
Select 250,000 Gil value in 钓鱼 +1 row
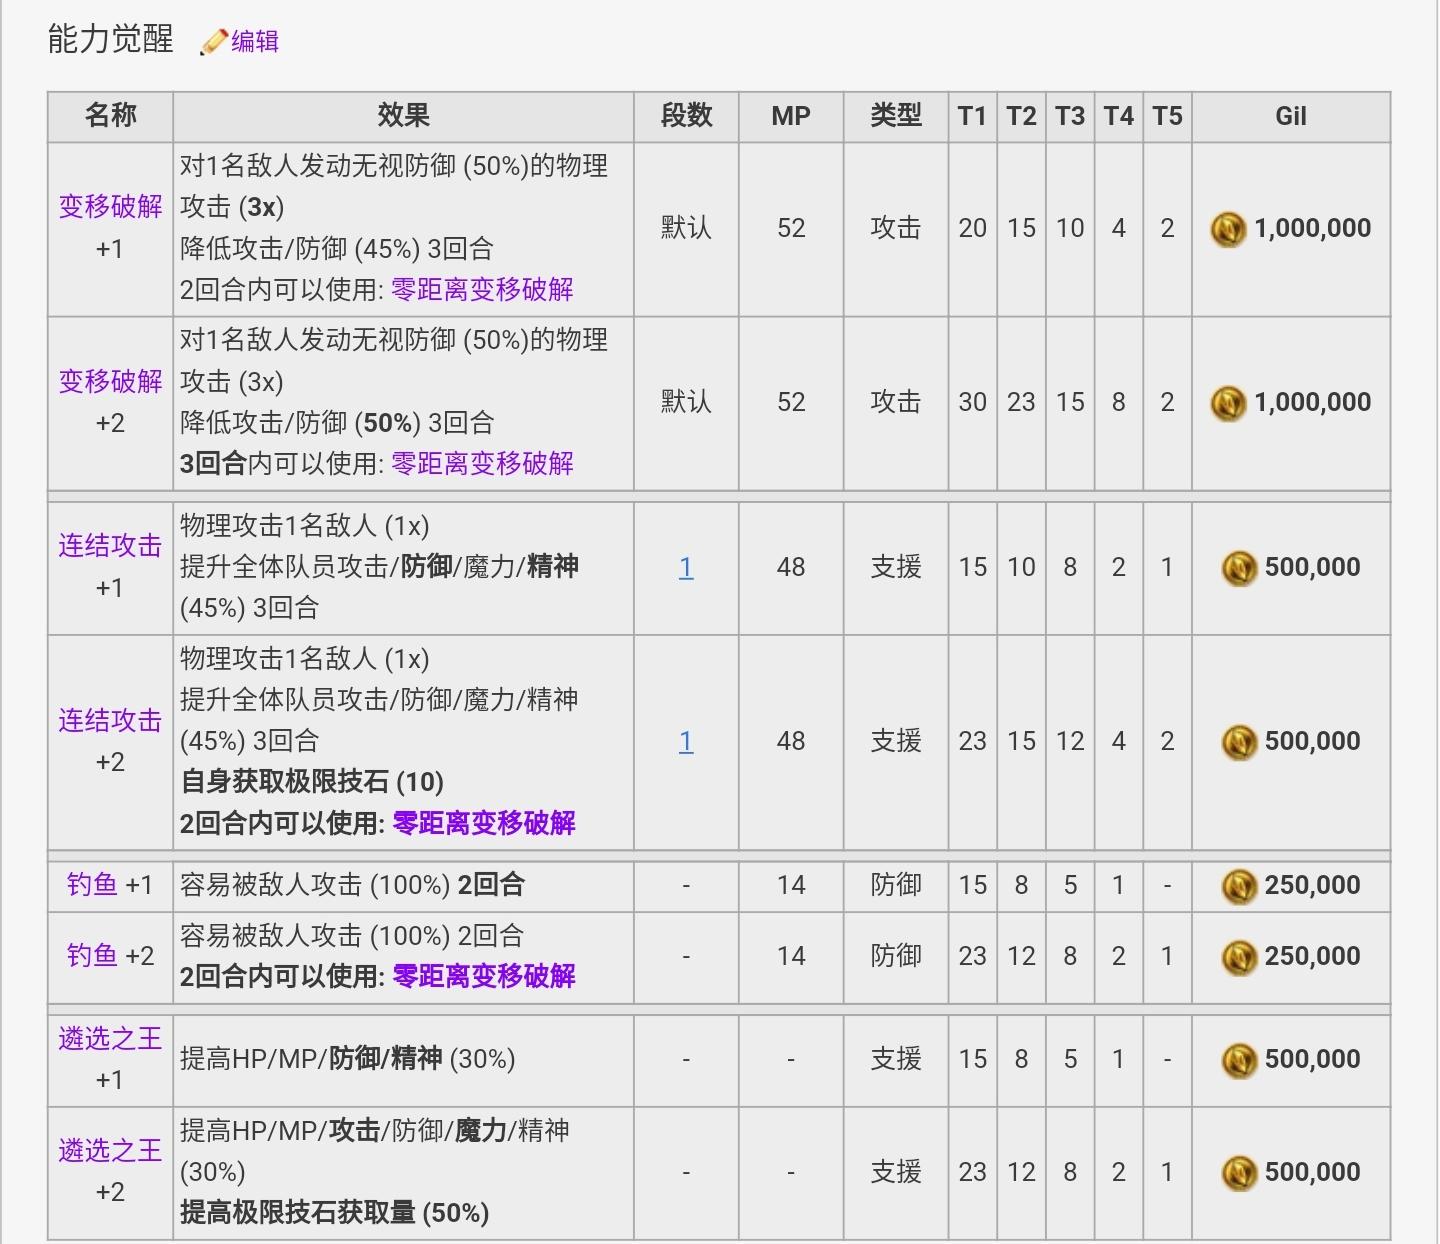(1313, 886)
